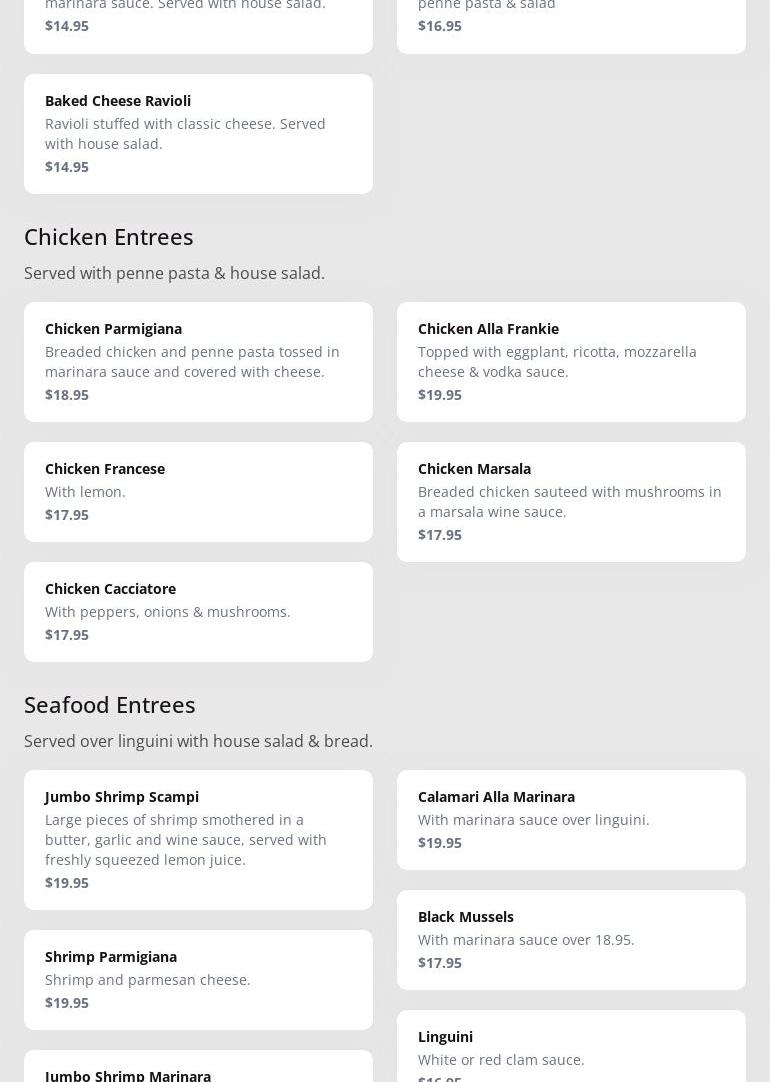Select the Chicken Marsala card
Screen dimensions: 770x1082
[571, 501]
